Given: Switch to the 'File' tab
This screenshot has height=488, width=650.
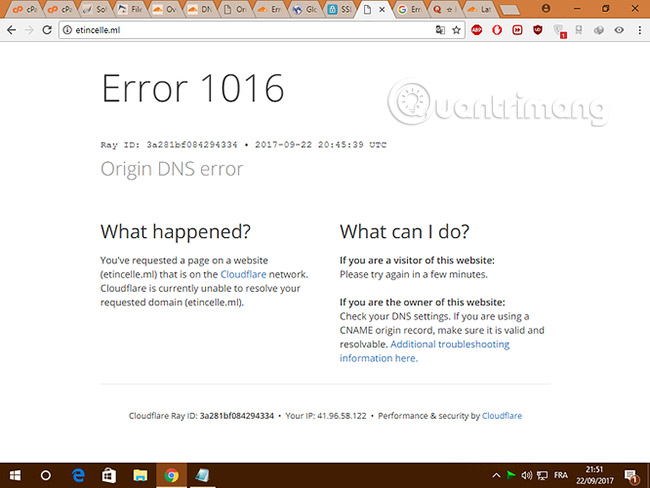Looking at the screenshot, I should [130, 9].
